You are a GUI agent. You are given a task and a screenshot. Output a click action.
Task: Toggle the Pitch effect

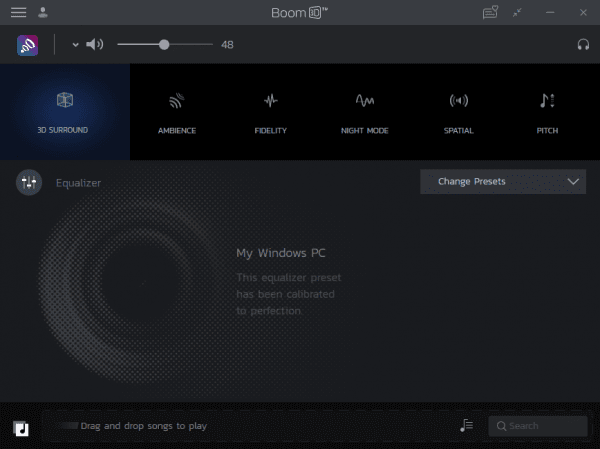click(x=547, y=113)
